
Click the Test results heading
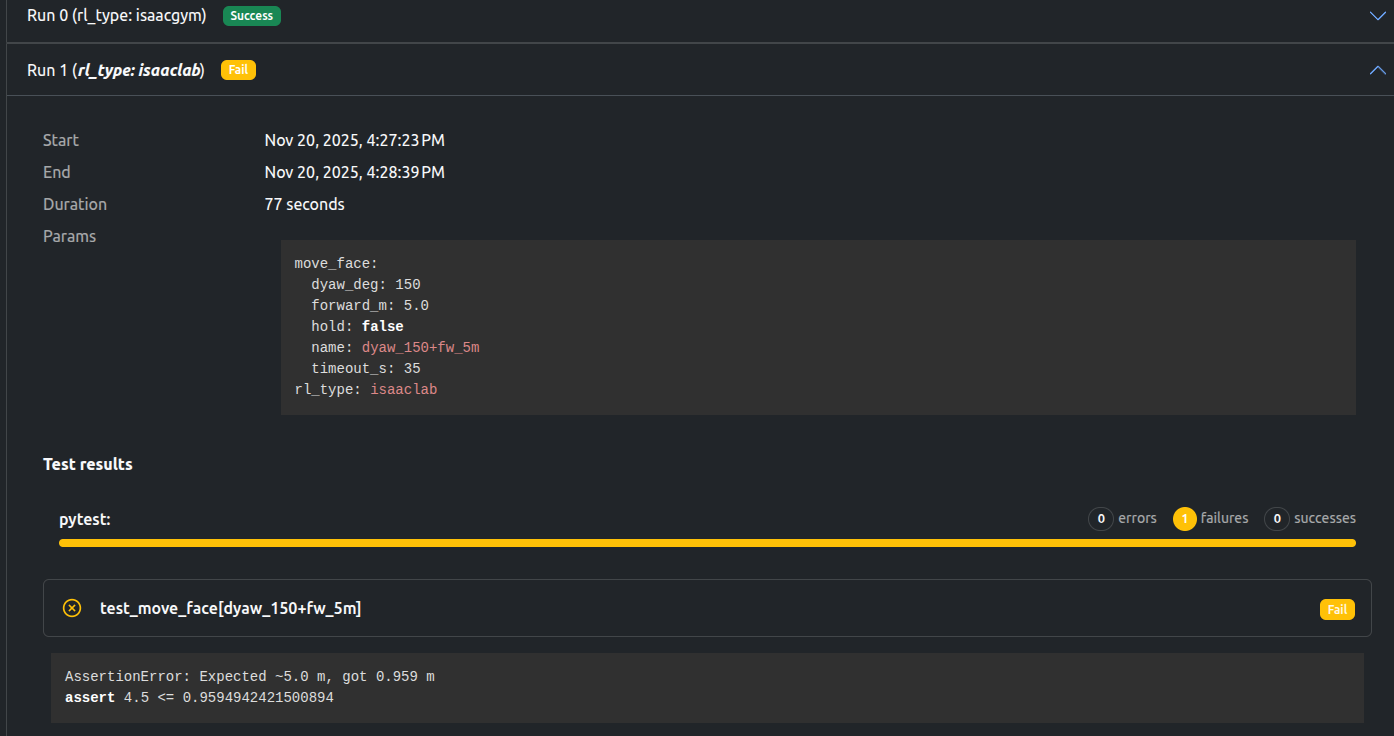88,464
